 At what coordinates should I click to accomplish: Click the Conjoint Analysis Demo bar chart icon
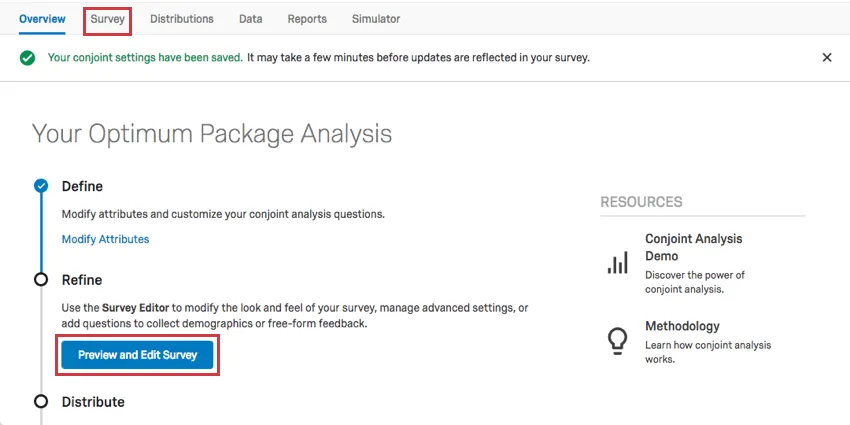pyautogui.click(x=617, y=262)
